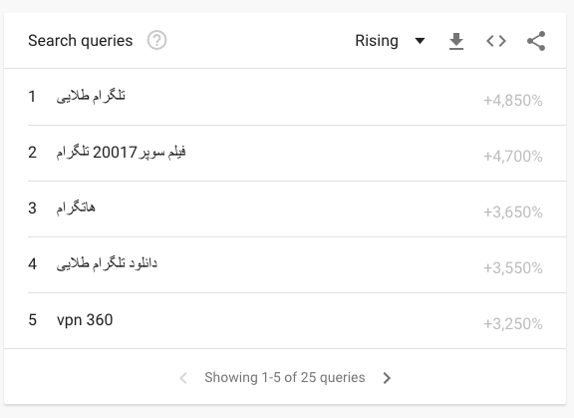Click the +4,850% rise value
The image size is (574, 418).
click(x=513, y=100)
